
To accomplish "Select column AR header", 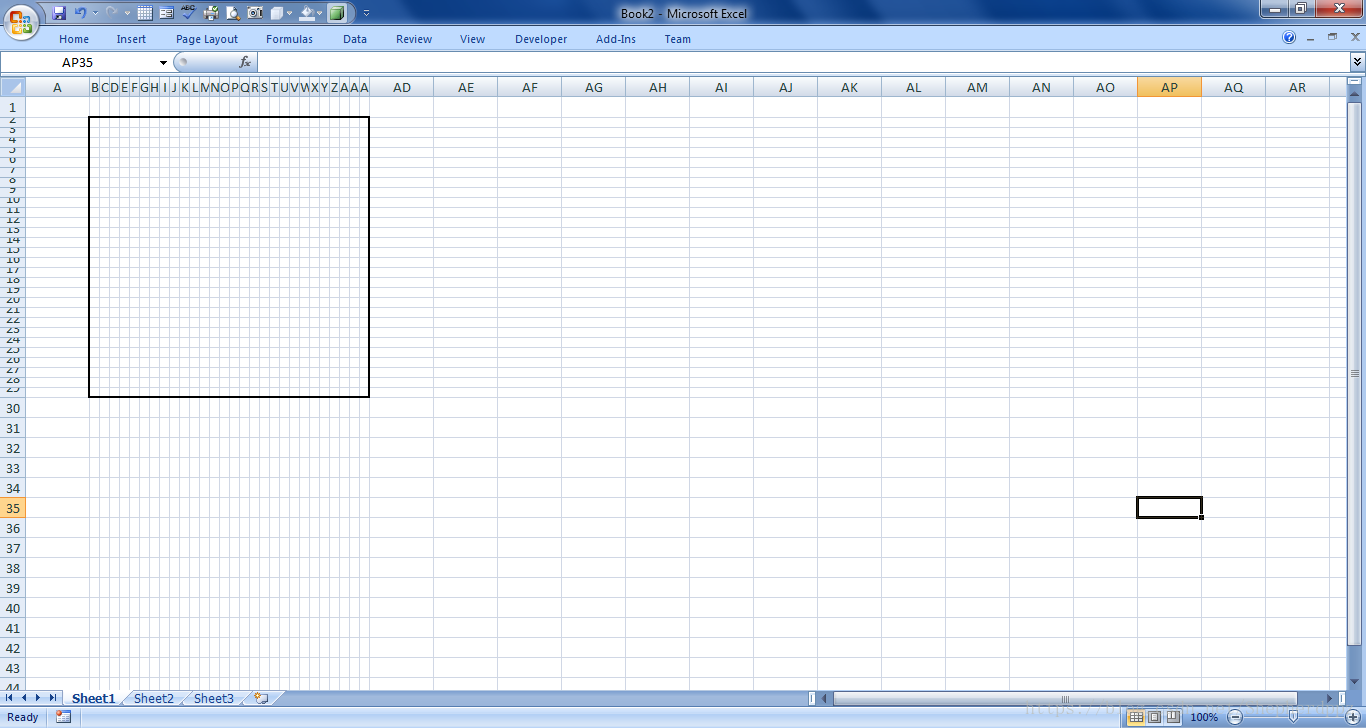I will 1297,88.
